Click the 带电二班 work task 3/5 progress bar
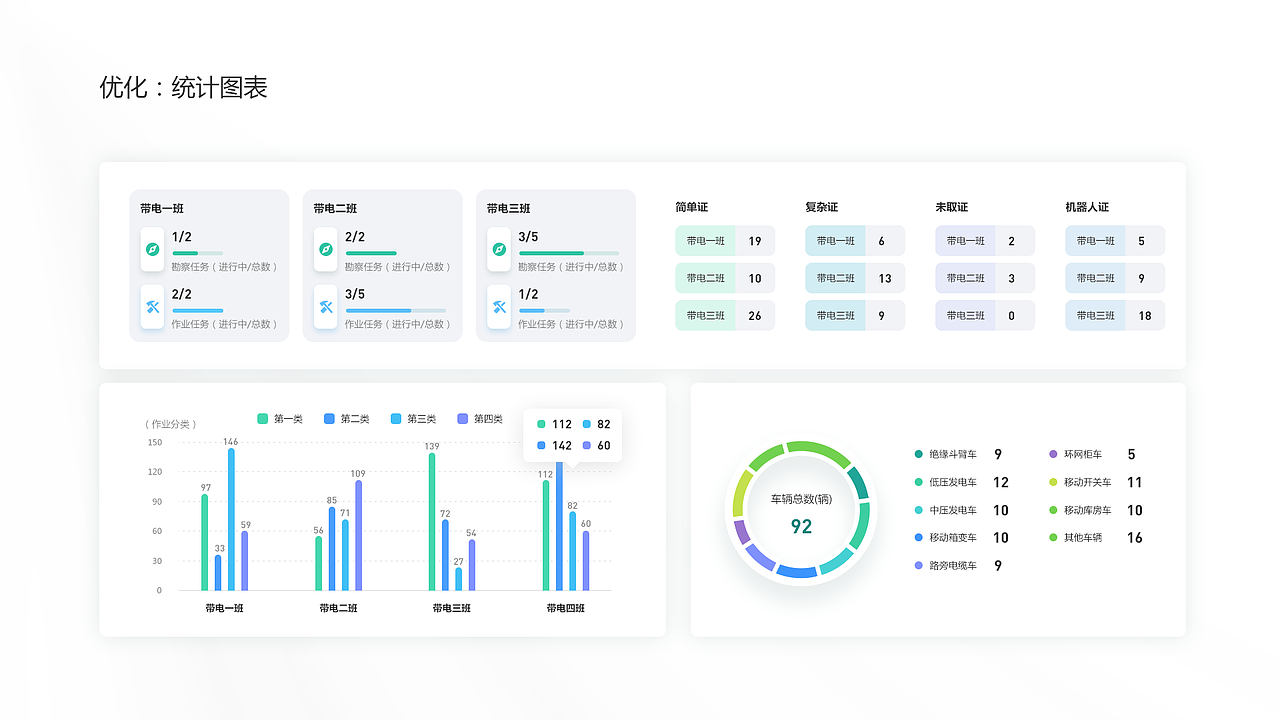The height and width of the screenshot is (720, 1280). tap(395, 310)
